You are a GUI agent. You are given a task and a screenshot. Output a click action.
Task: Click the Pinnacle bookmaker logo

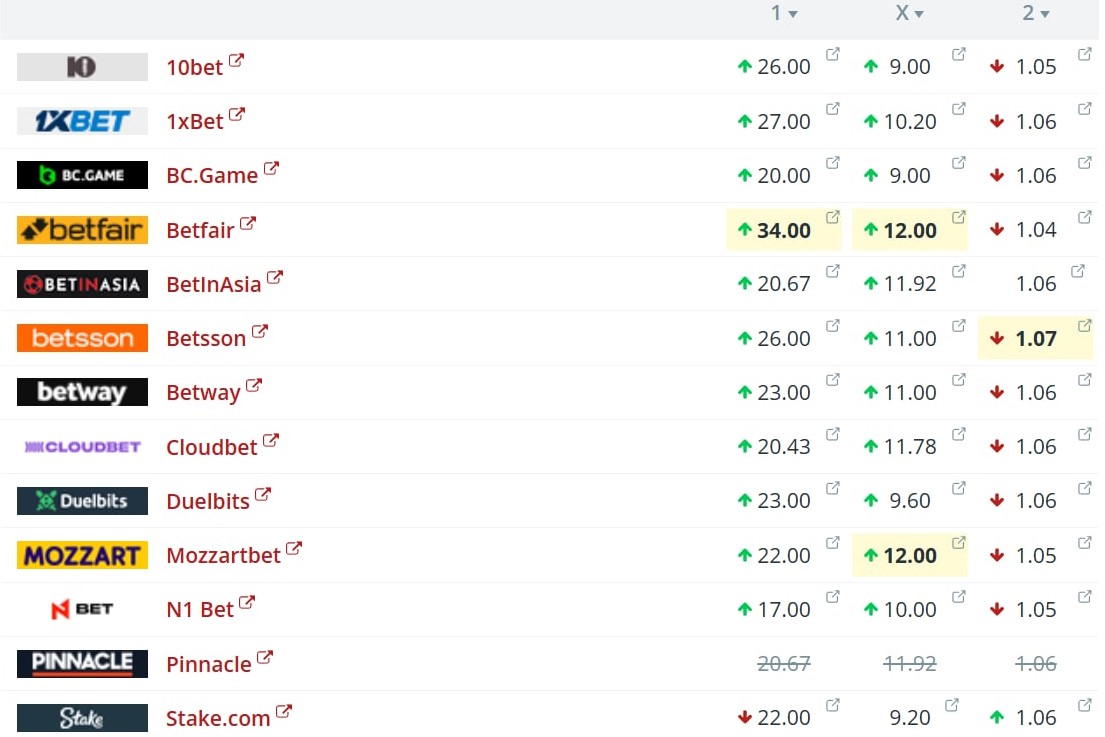[82, 663]
